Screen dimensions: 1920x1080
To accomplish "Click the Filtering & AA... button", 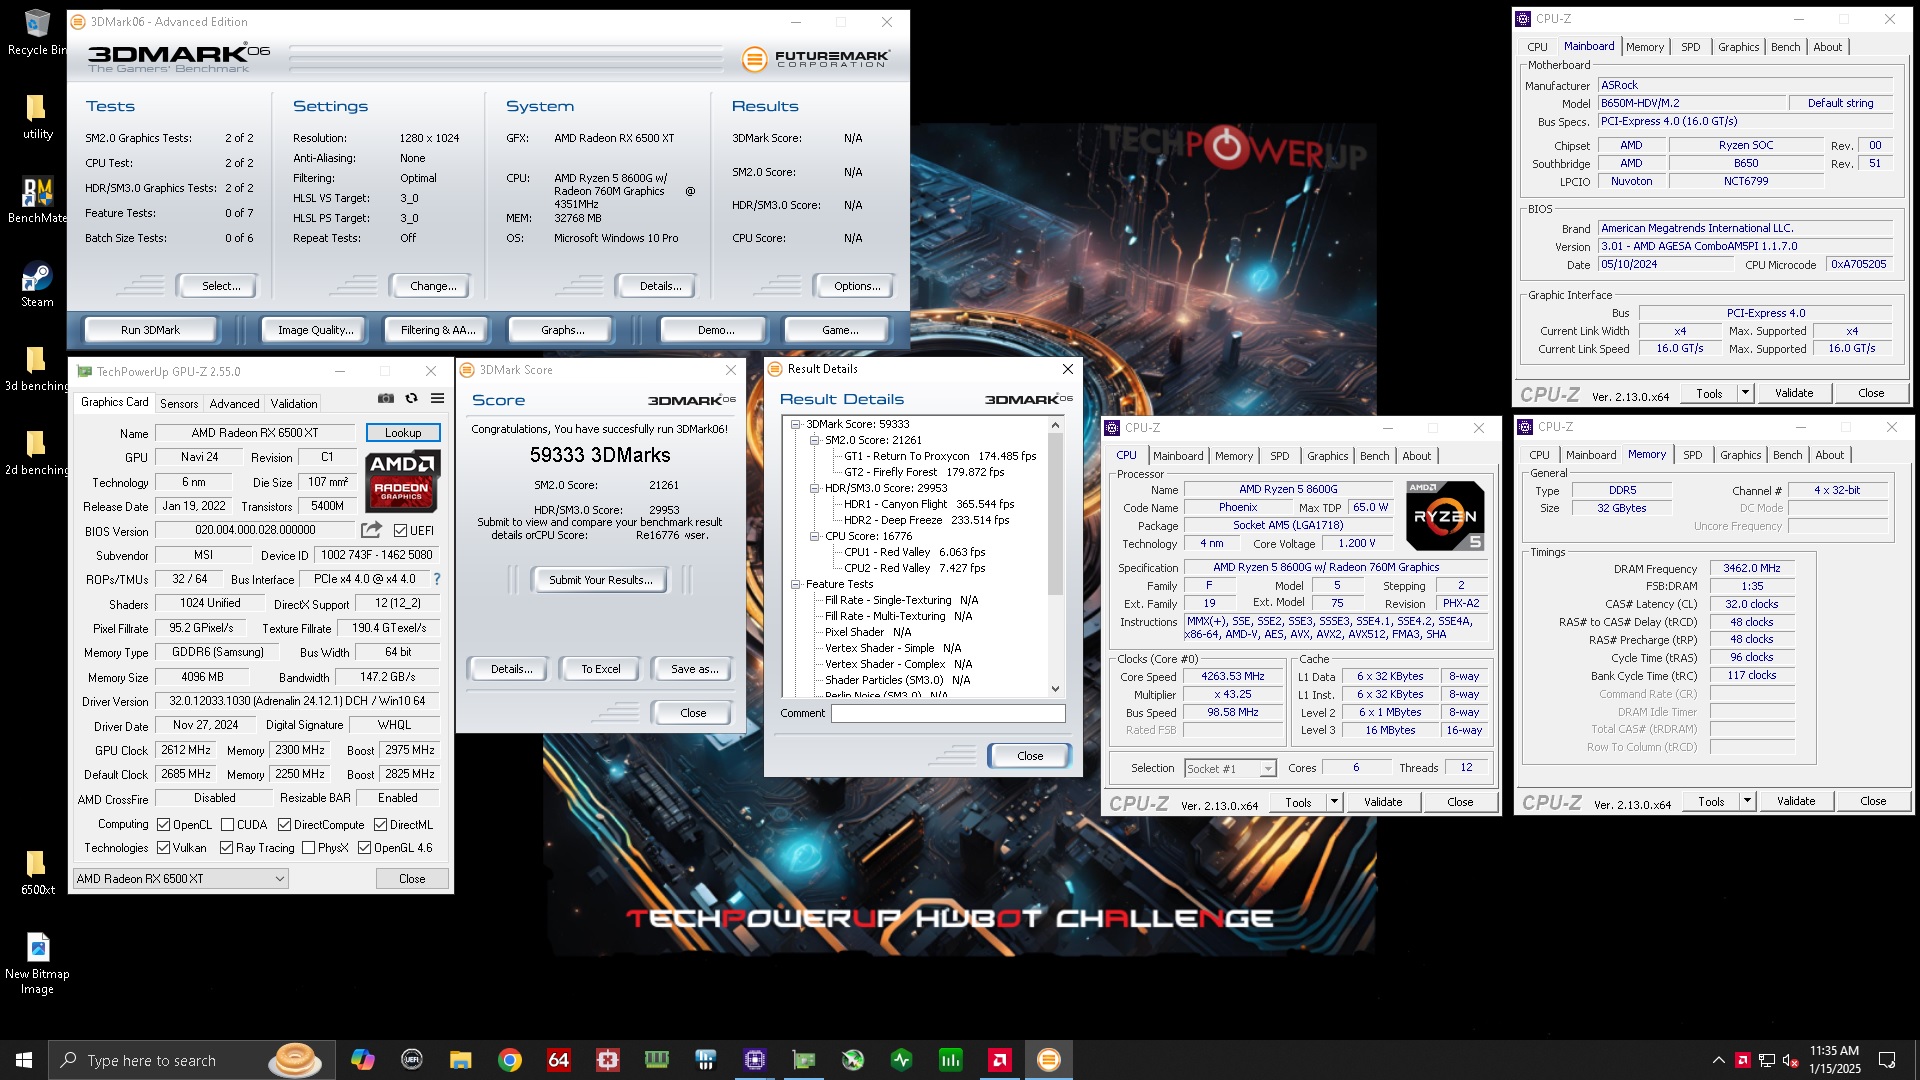I will [438, 330].
